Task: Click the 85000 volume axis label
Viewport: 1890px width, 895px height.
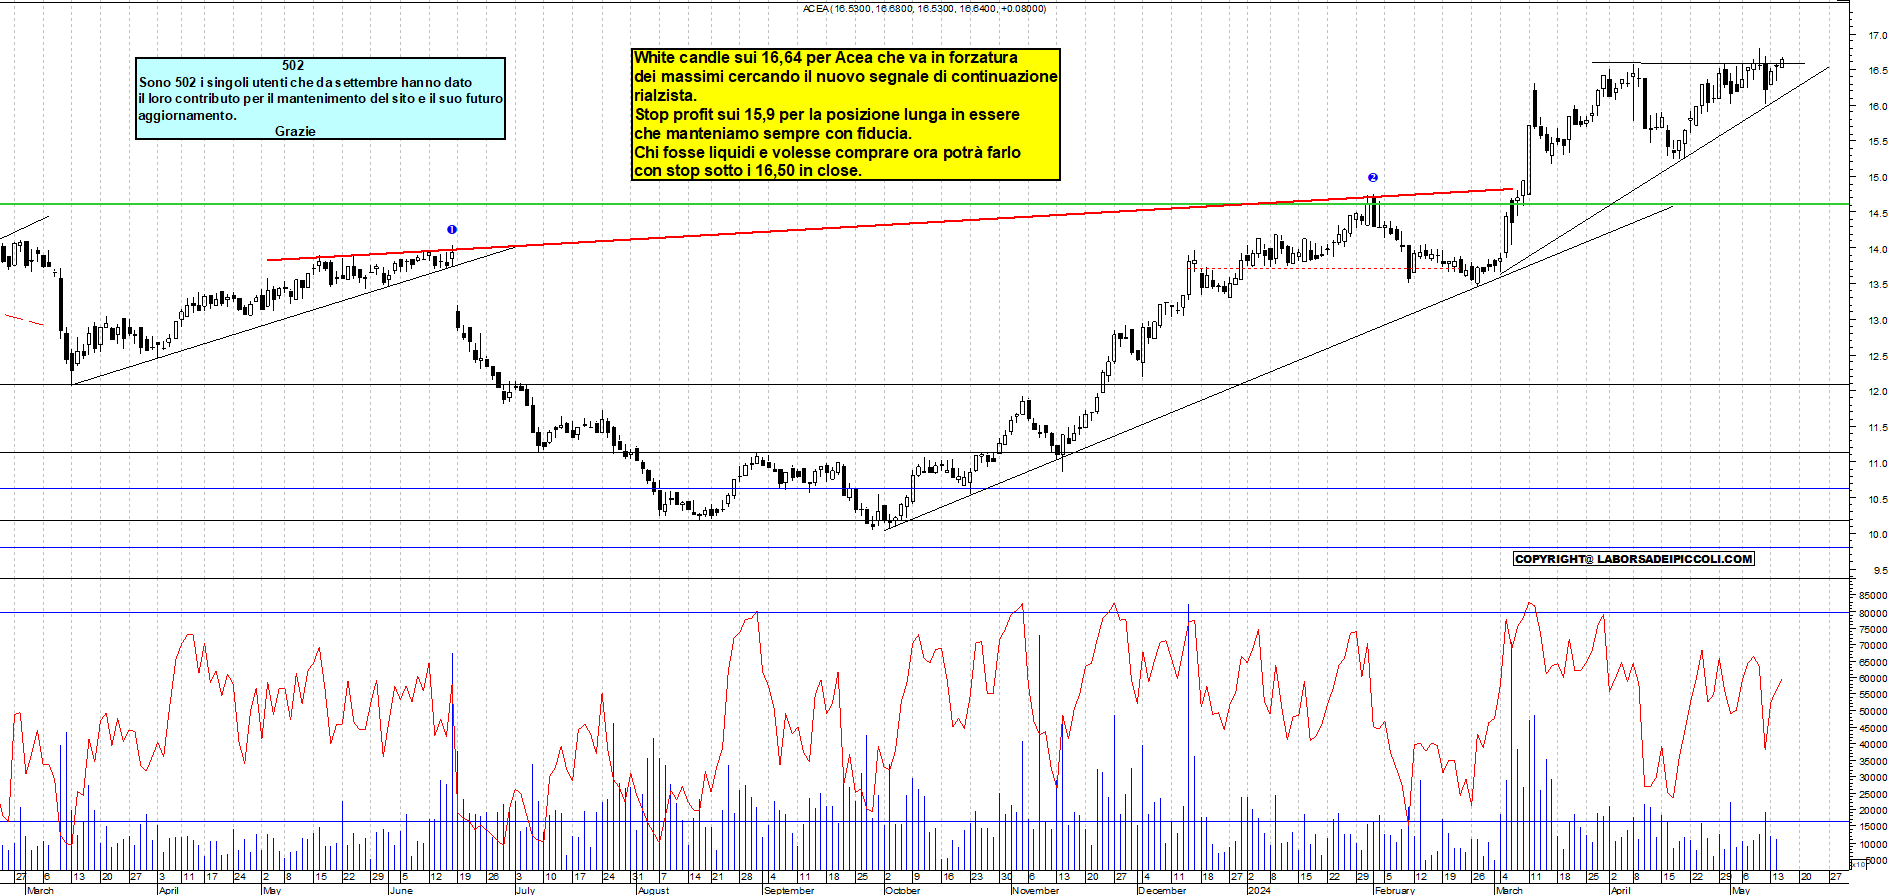Action: tap(1873, 596)
